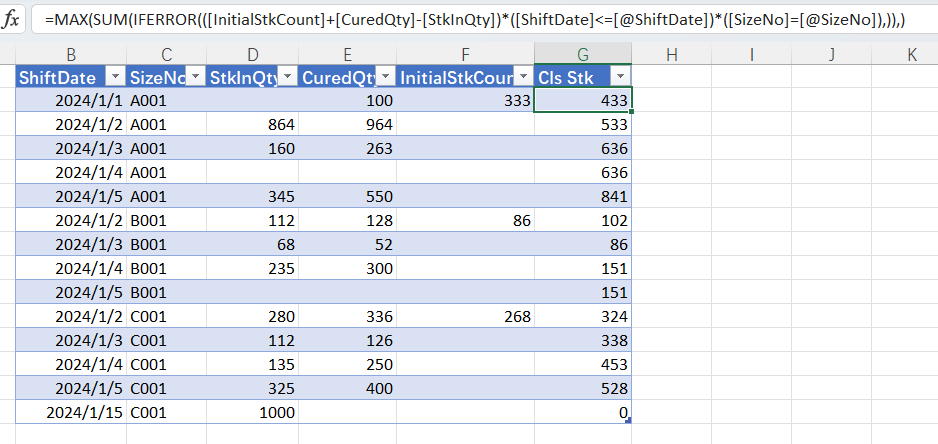Viewport: 938px width, 444px height.
Task: Select InitialStkCount cell showing 86
Action: pos(465,220)
